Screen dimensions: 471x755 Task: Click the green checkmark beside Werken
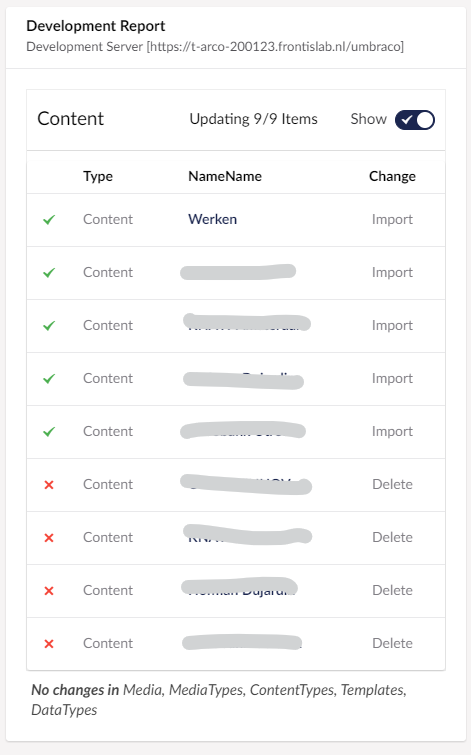[49, 220]
